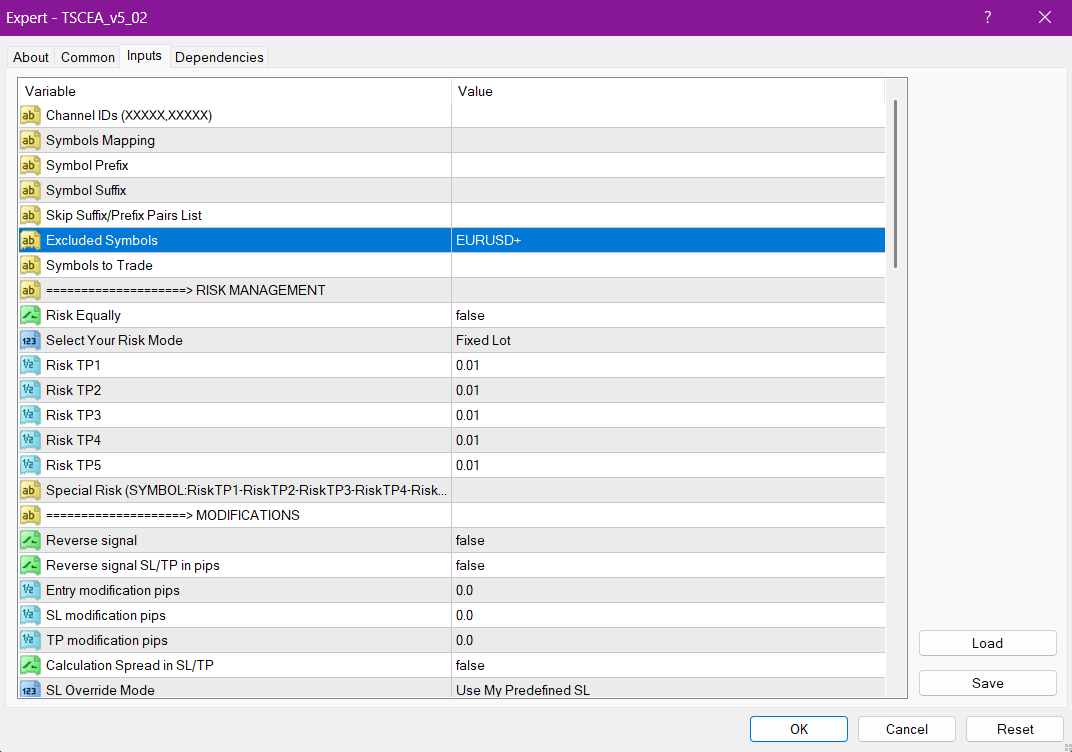The height and width of the screenshot is (752, 1072).
Task: Click the enum icon beside SL Override Mode
Action: click(x=30, y=690)
